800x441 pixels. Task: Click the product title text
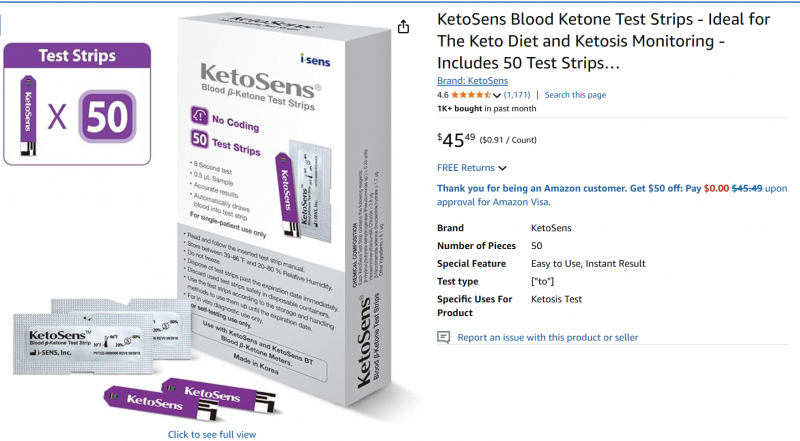pyautogui.click(x=604, y=41)
